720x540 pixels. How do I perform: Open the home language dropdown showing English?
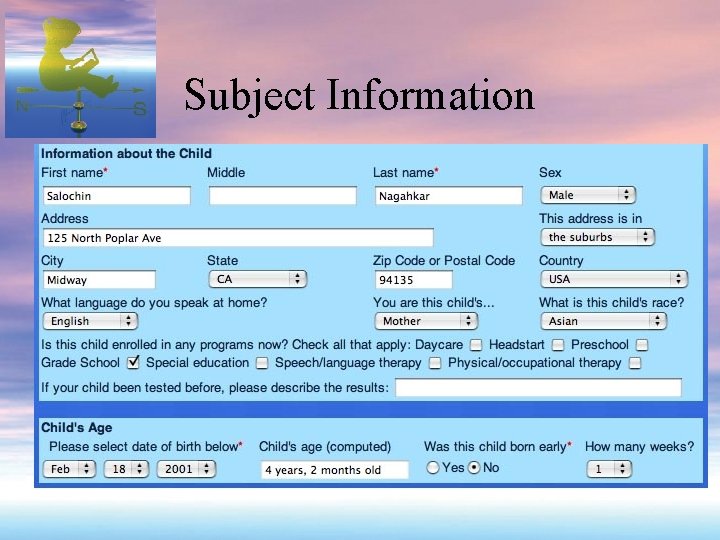coord(90,321)
